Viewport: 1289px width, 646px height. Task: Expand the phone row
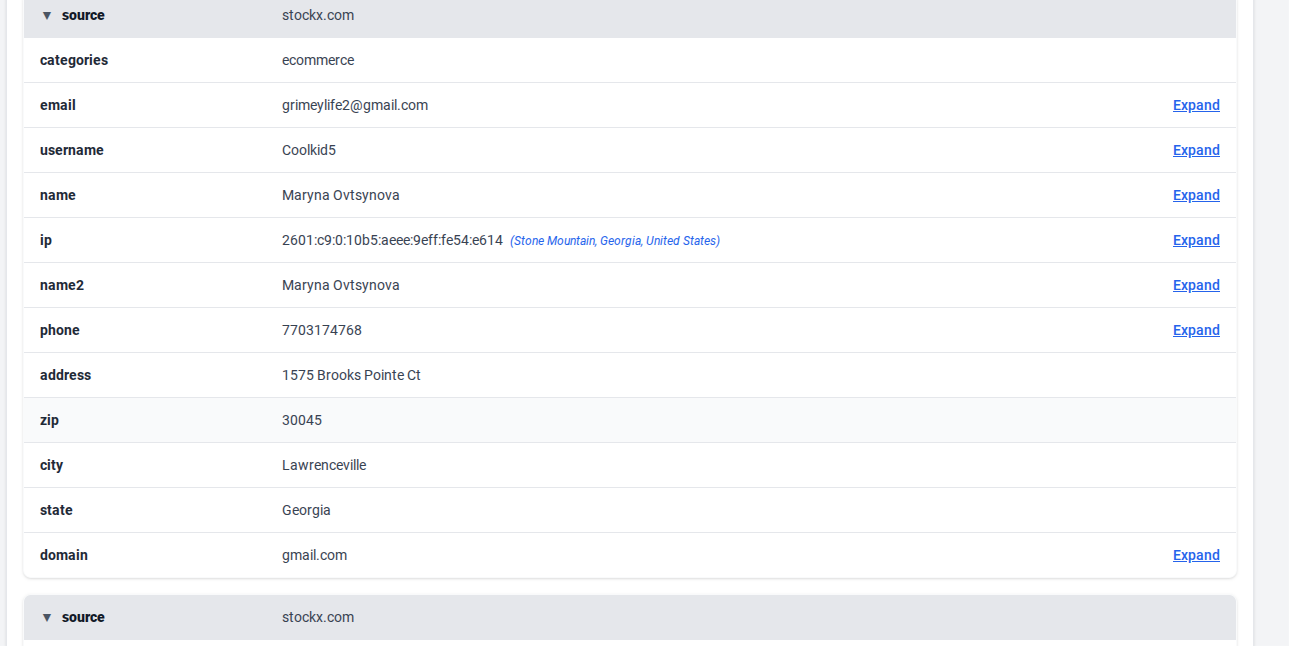(x=1196, y=330)
